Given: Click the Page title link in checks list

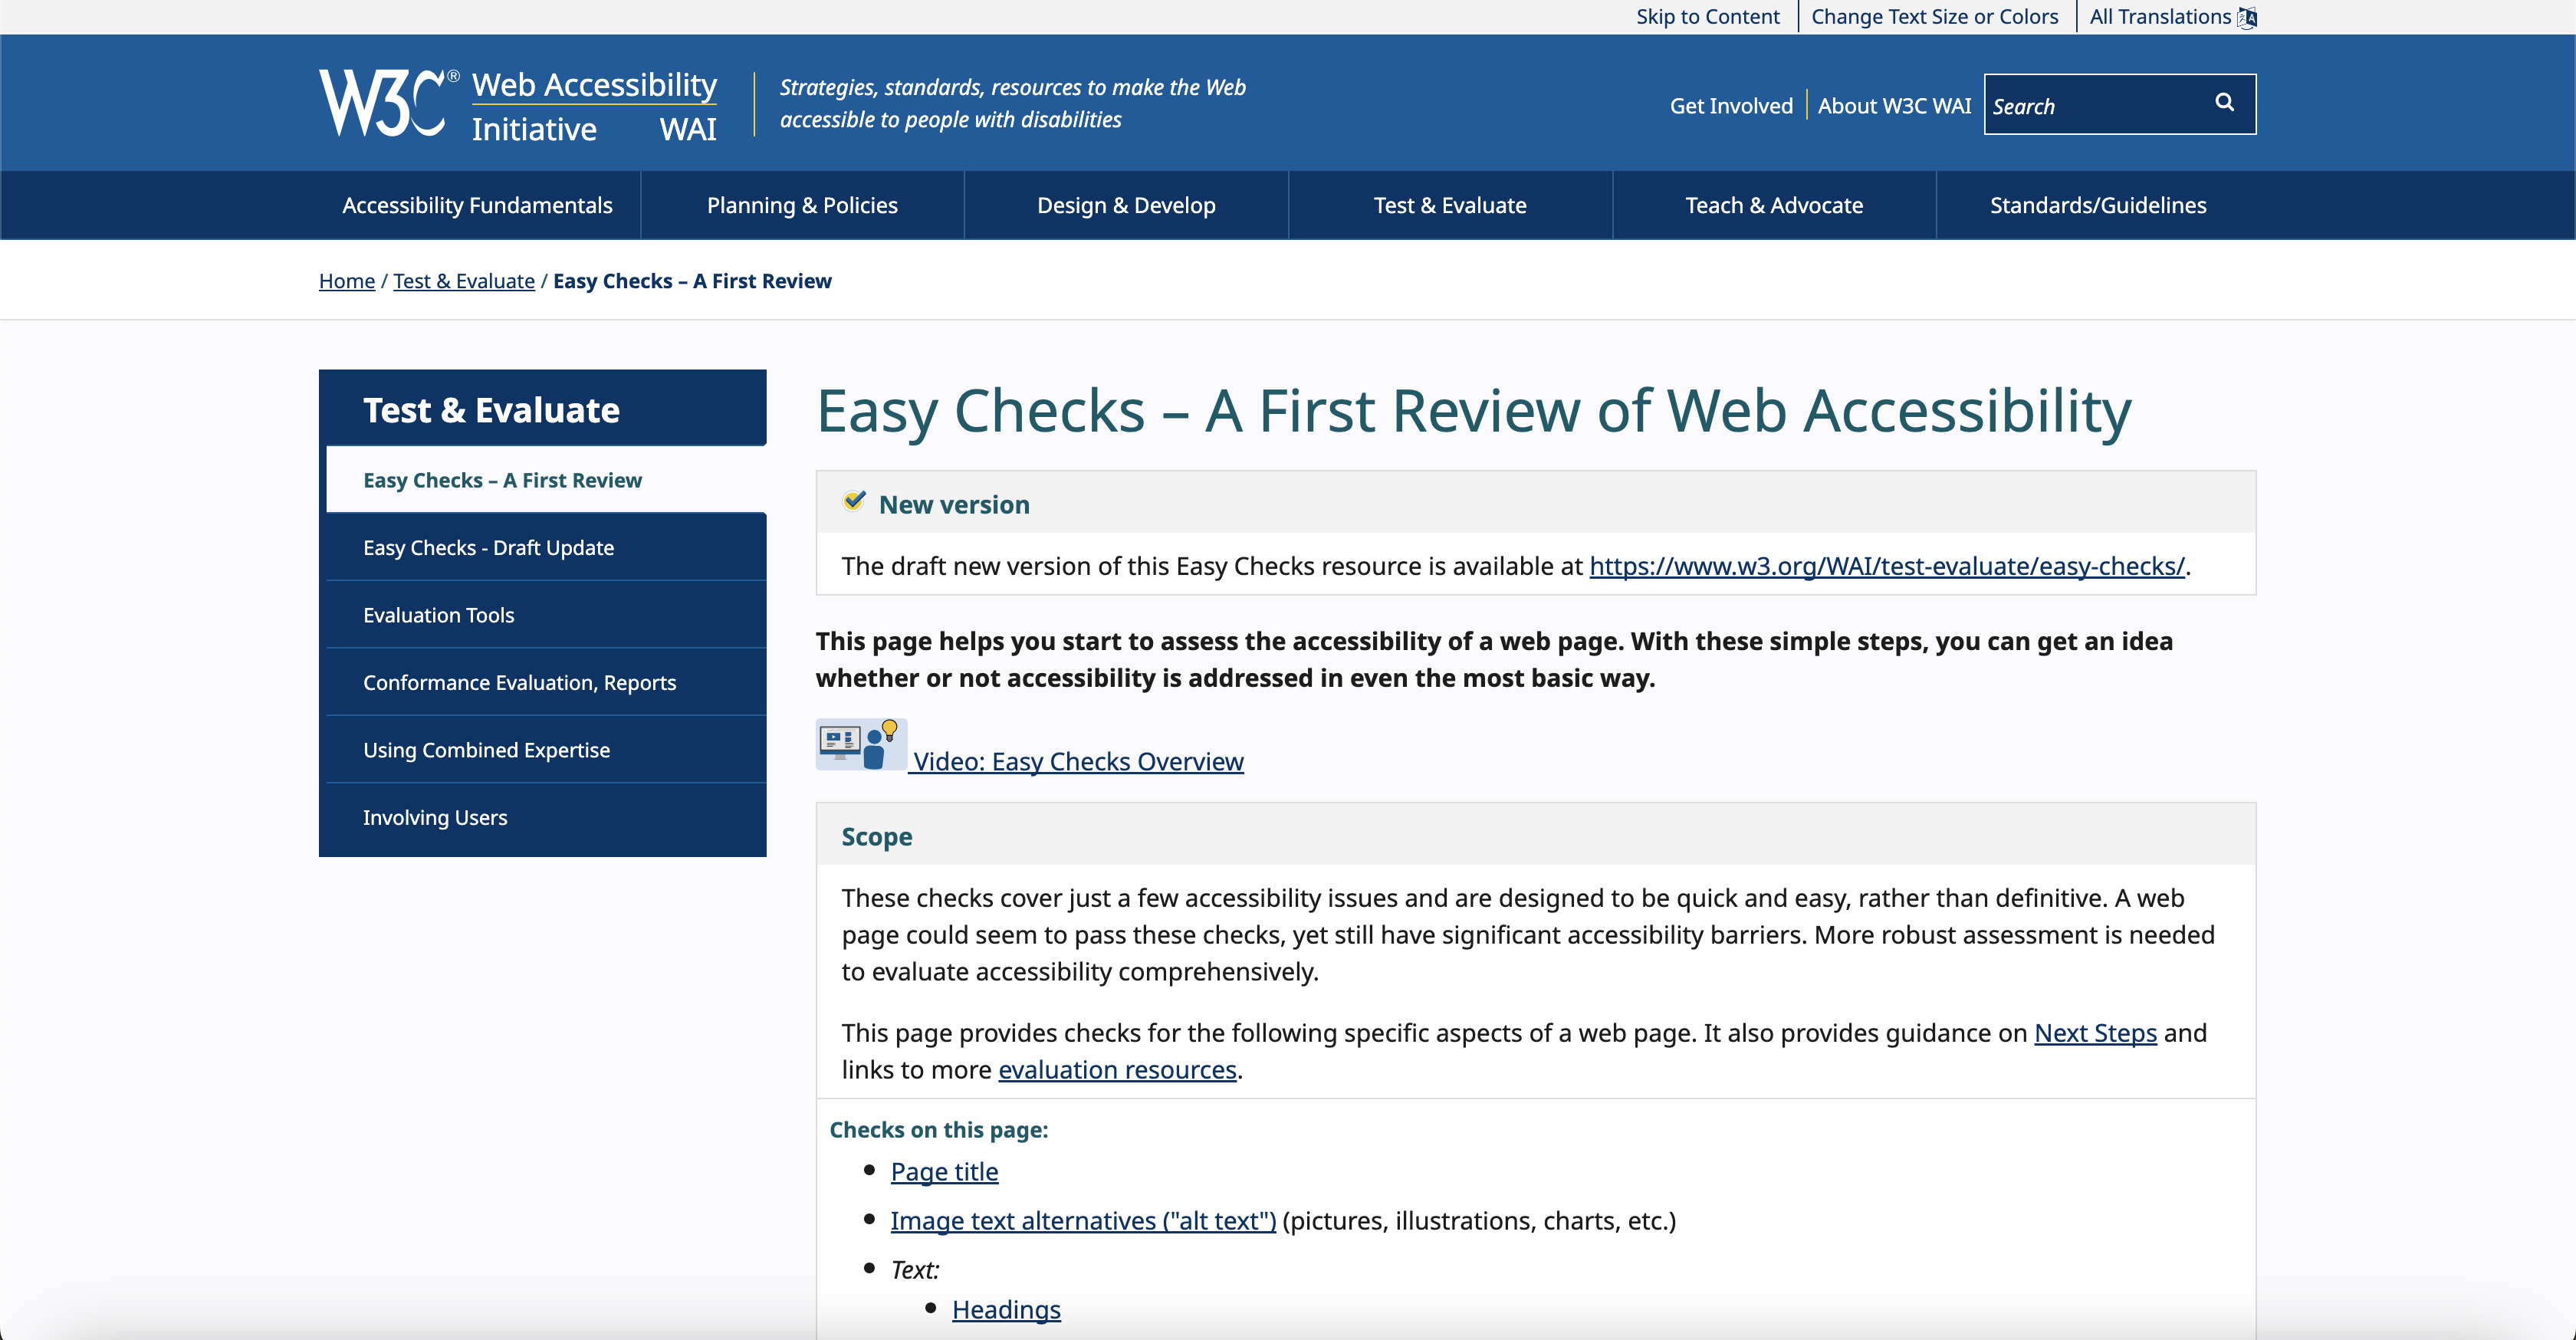Looking at the screenshot, I should pos(944,1171).
